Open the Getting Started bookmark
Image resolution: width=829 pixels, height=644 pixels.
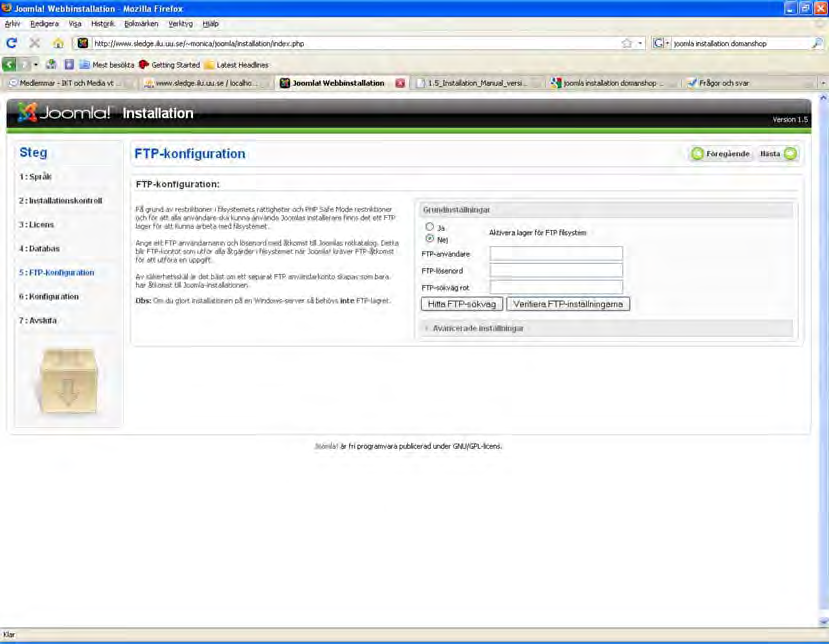[x=176, y=65]
